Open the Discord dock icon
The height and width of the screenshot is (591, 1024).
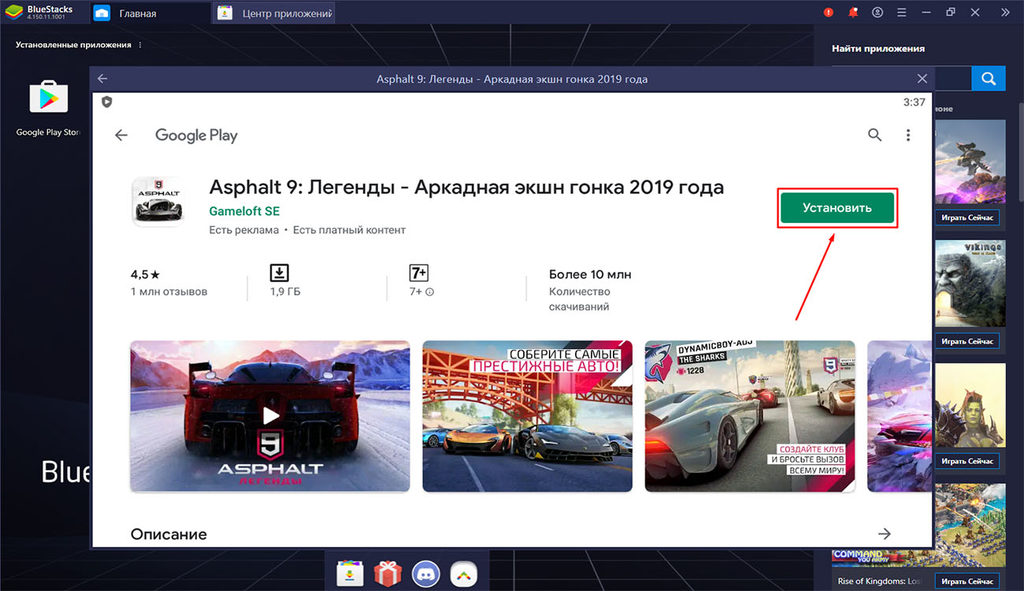click(x=426, y=574)
